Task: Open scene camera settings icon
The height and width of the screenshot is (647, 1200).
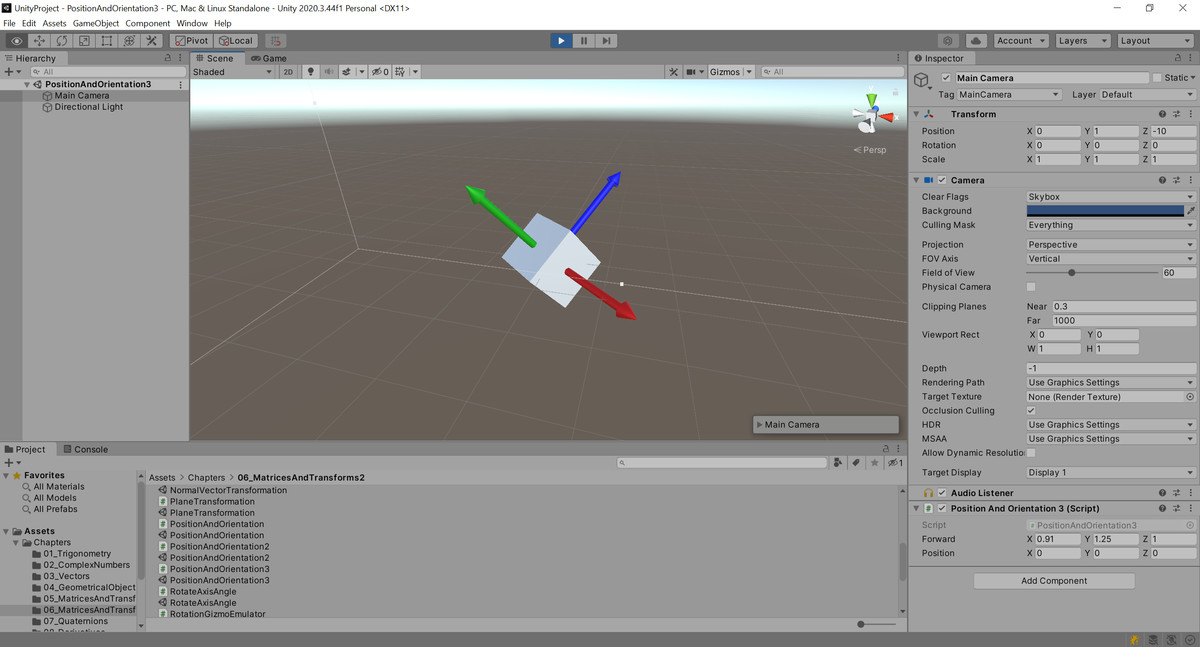Action: pos(690,72)
